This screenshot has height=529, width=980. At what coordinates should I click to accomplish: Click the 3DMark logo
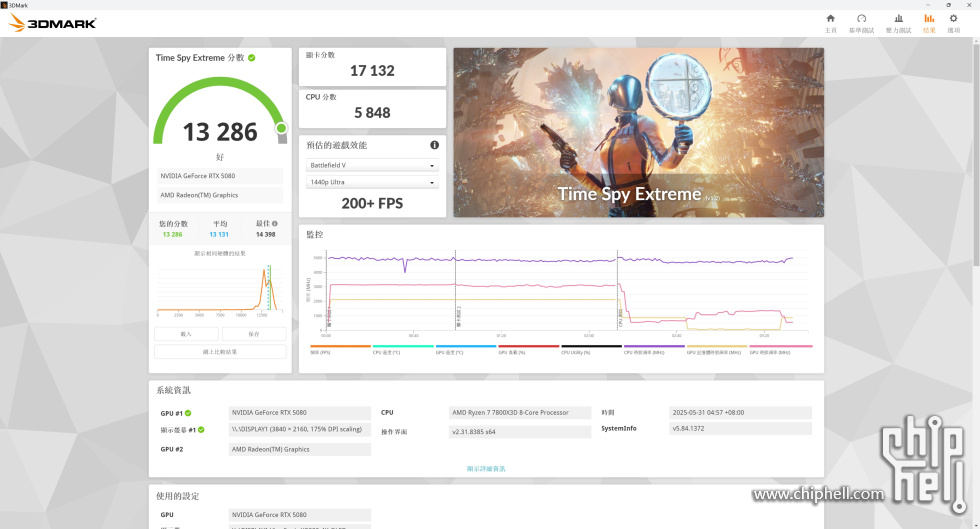coord(52,23)
